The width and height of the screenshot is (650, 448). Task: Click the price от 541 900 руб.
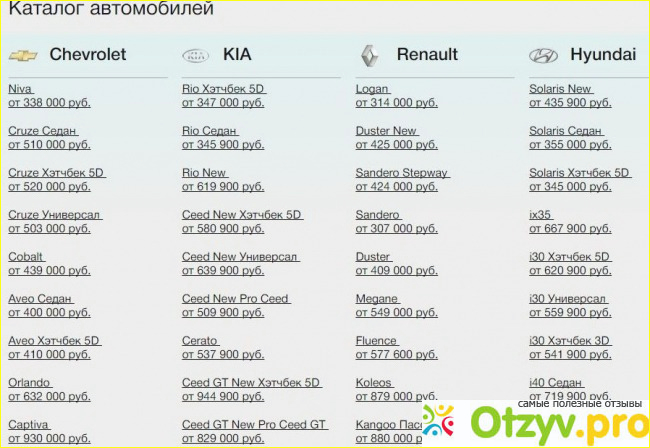570,354
